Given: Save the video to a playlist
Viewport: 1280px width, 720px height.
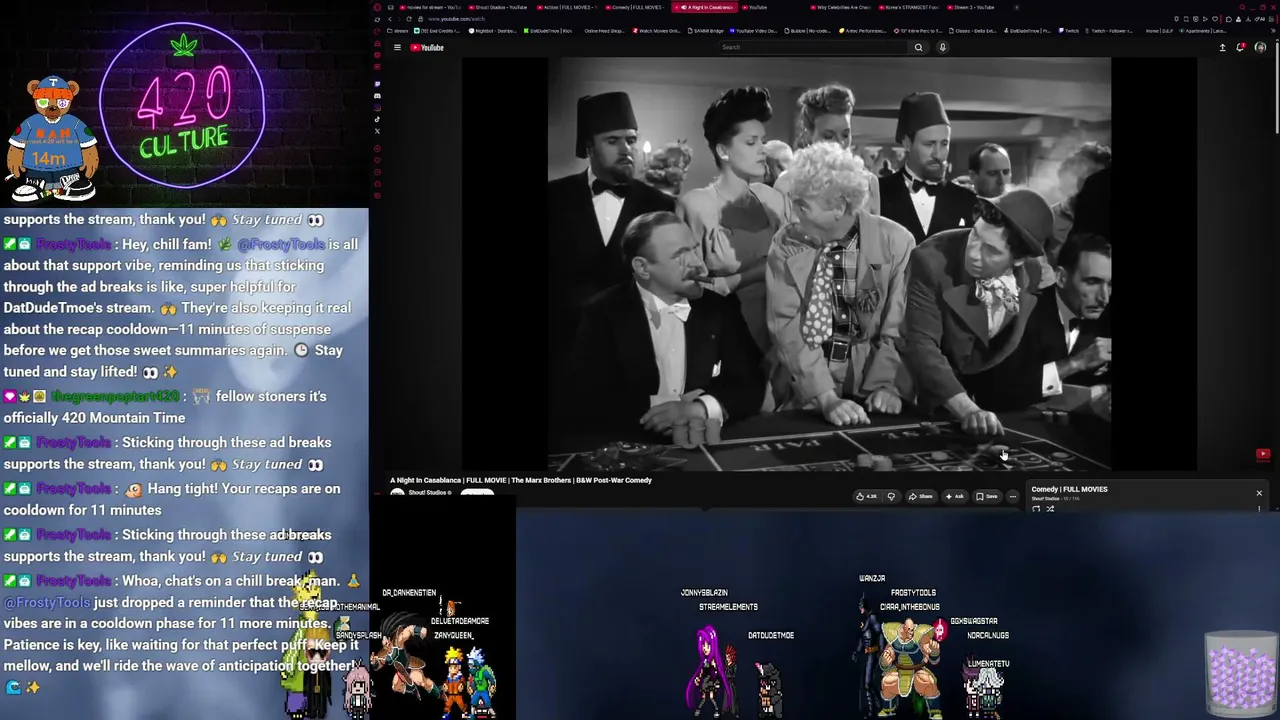Looking at the screenshot, I should [x=987, y=496].
